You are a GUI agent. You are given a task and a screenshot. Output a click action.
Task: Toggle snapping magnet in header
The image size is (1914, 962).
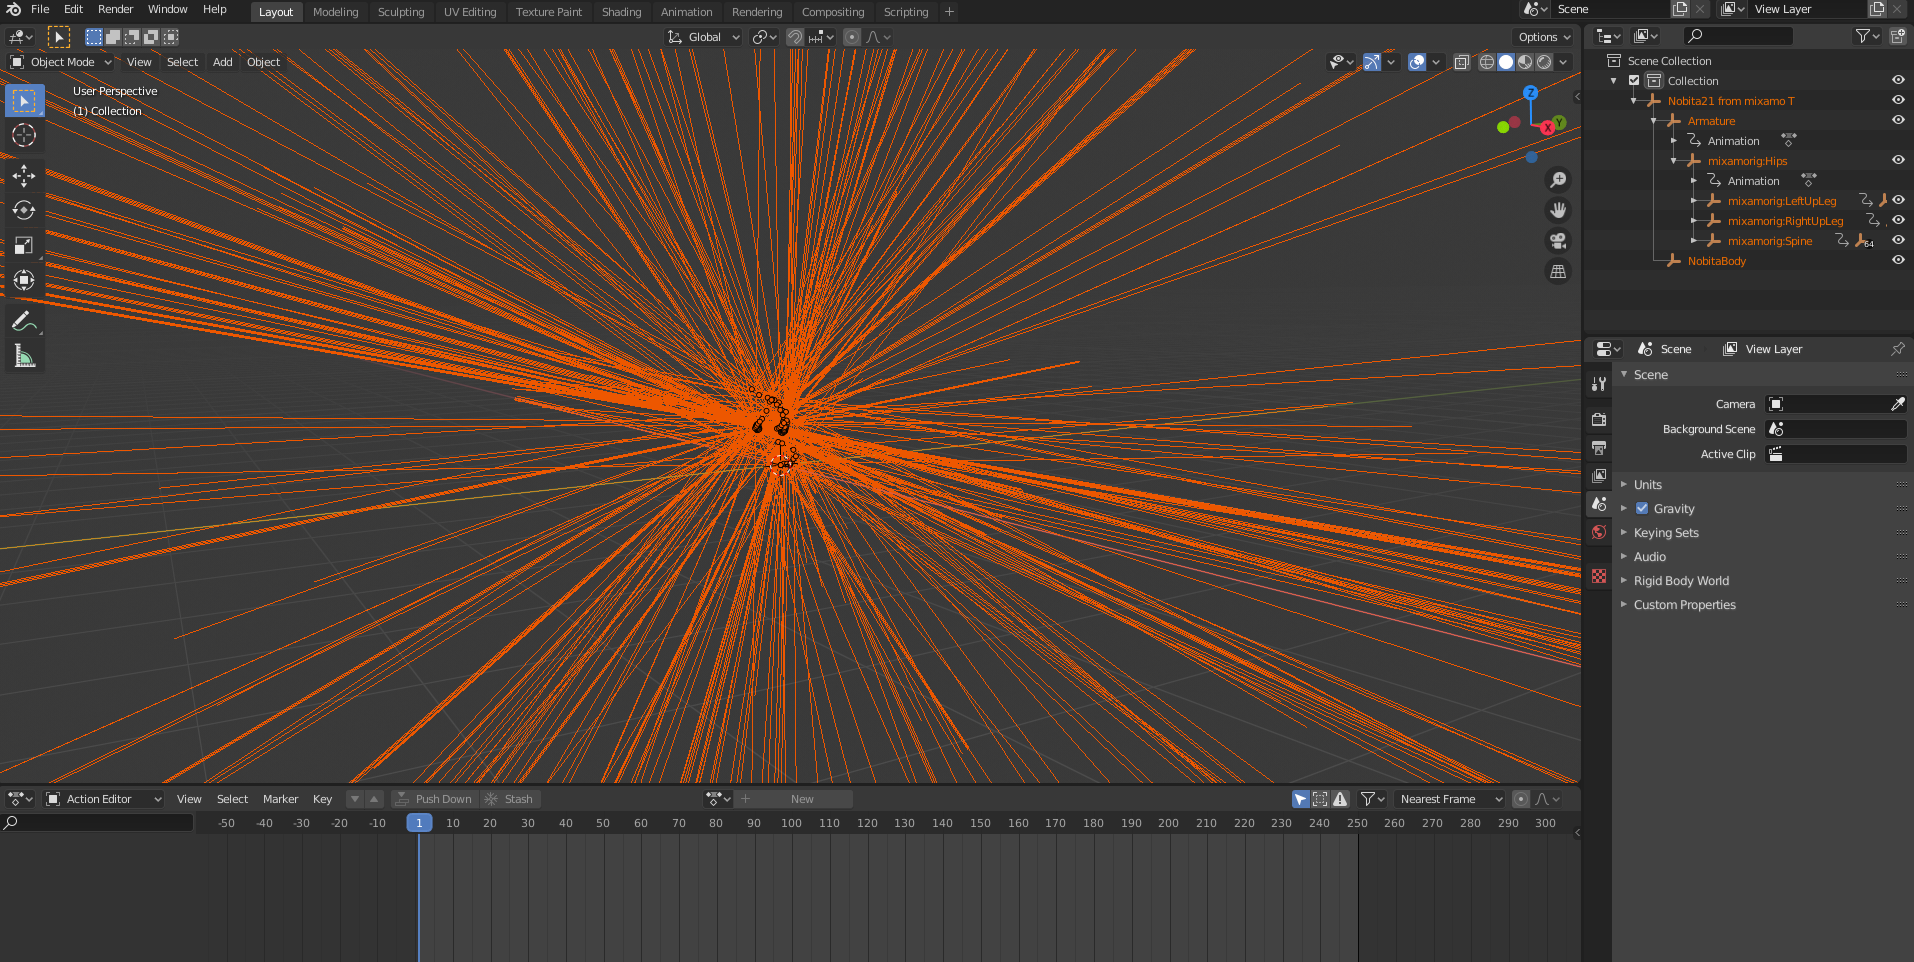pos(795,37)
